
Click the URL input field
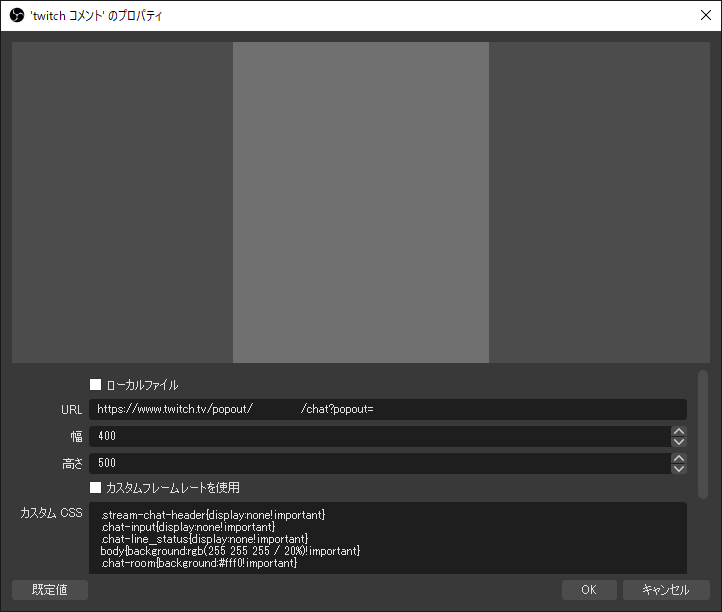point(388,409)
